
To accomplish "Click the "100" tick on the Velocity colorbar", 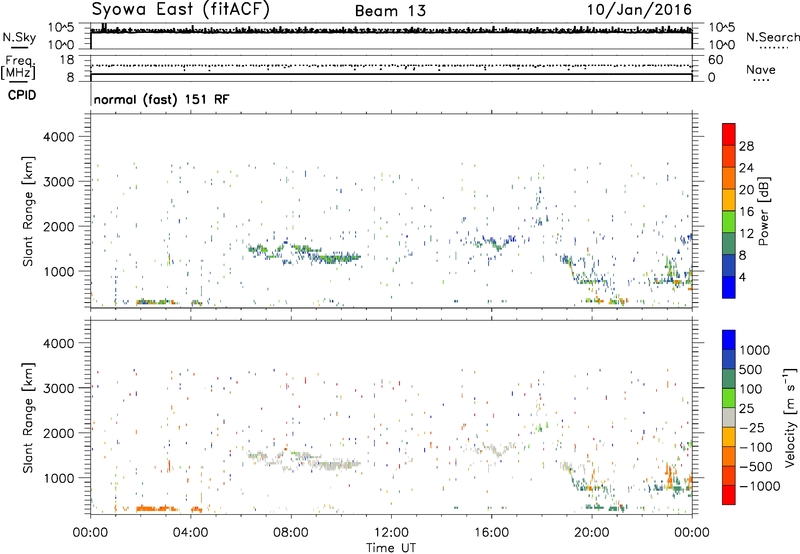I will (751, 389).
